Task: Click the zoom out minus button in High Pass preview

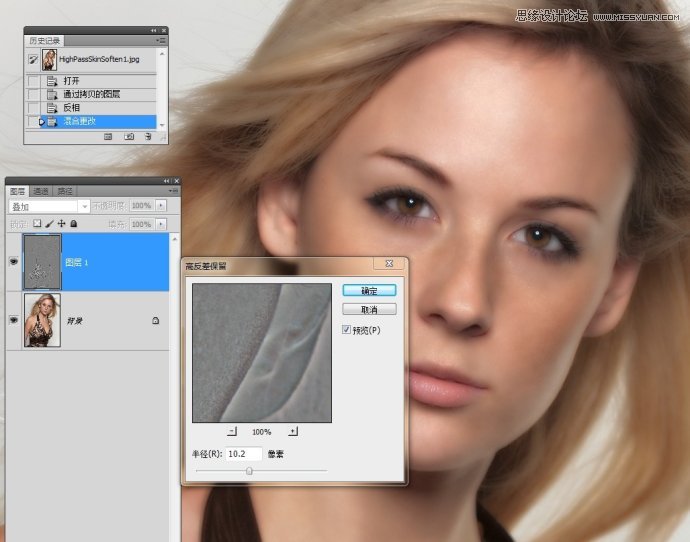Action: 232,432
